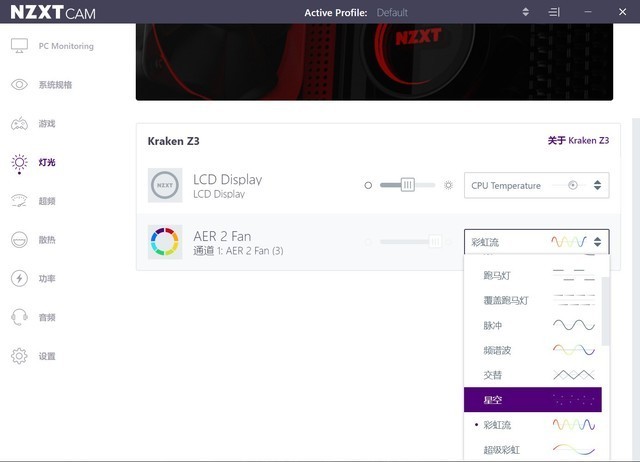Screen dimensions: 640x462
Task: Go to 系统规格 section
Action: (55, 84)
